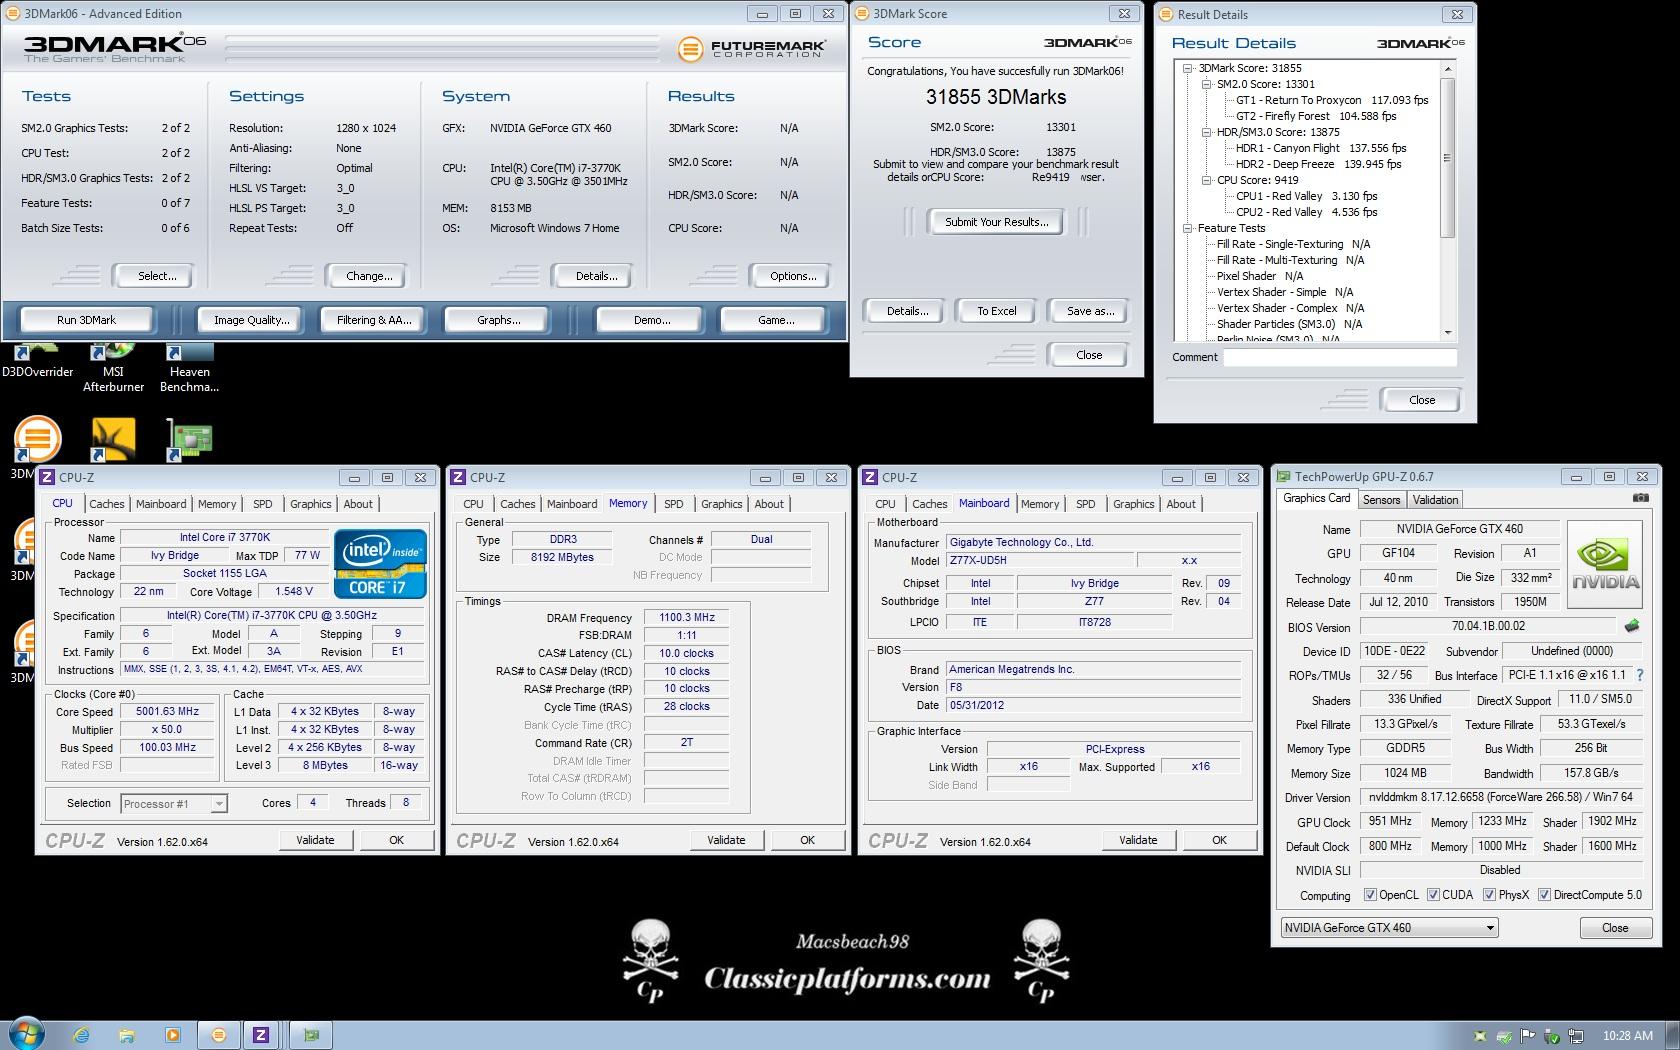Screen dimensions: 1680x1050
Task: Open the network status tray icon
Action: point(1576,1036)
